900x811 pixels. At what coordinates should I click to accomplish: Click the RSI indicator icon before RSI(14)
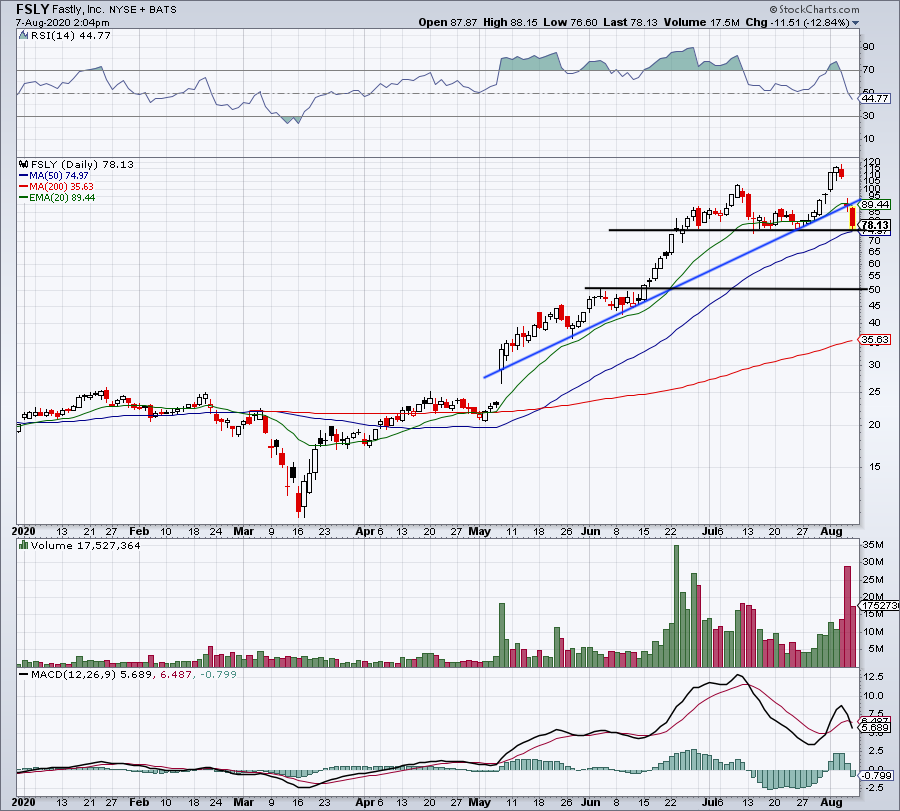click(24, 36)
